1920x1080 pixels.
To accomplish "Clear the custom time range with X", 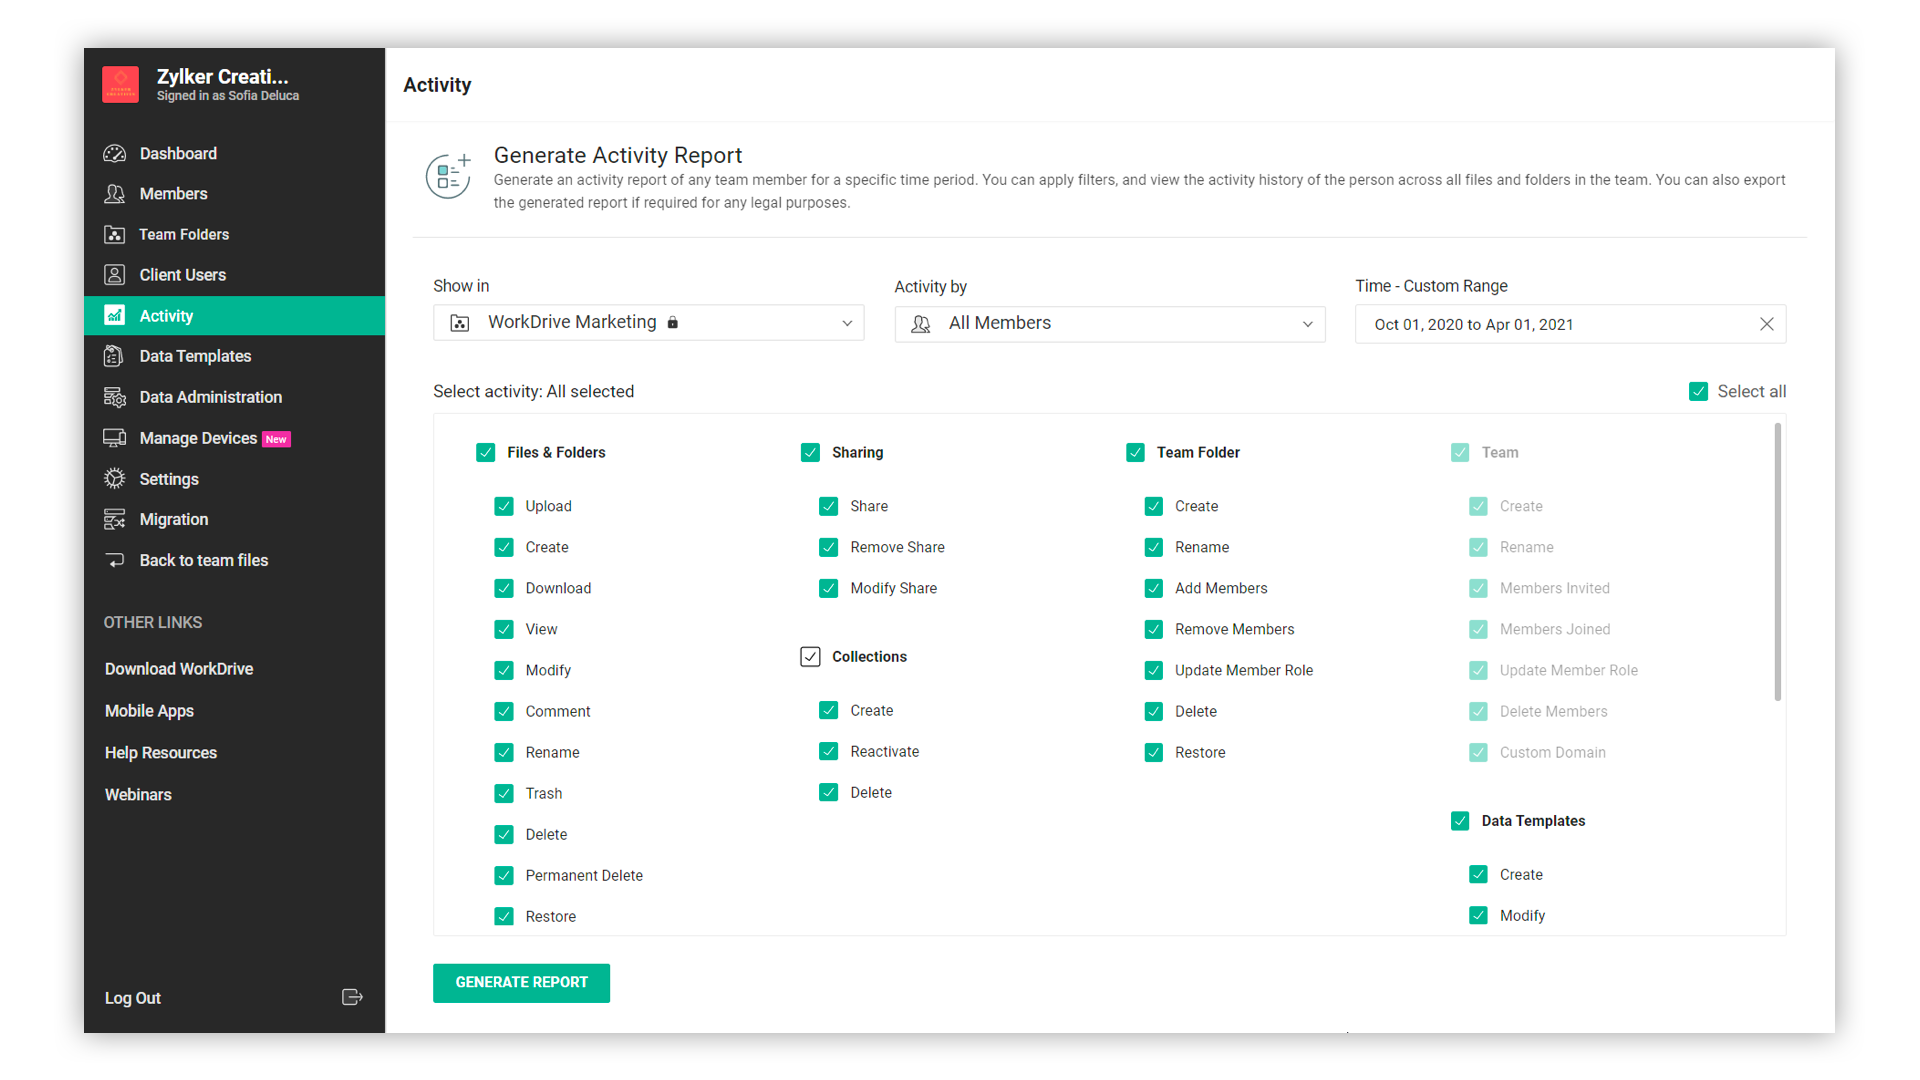I will click(1766, 324).
